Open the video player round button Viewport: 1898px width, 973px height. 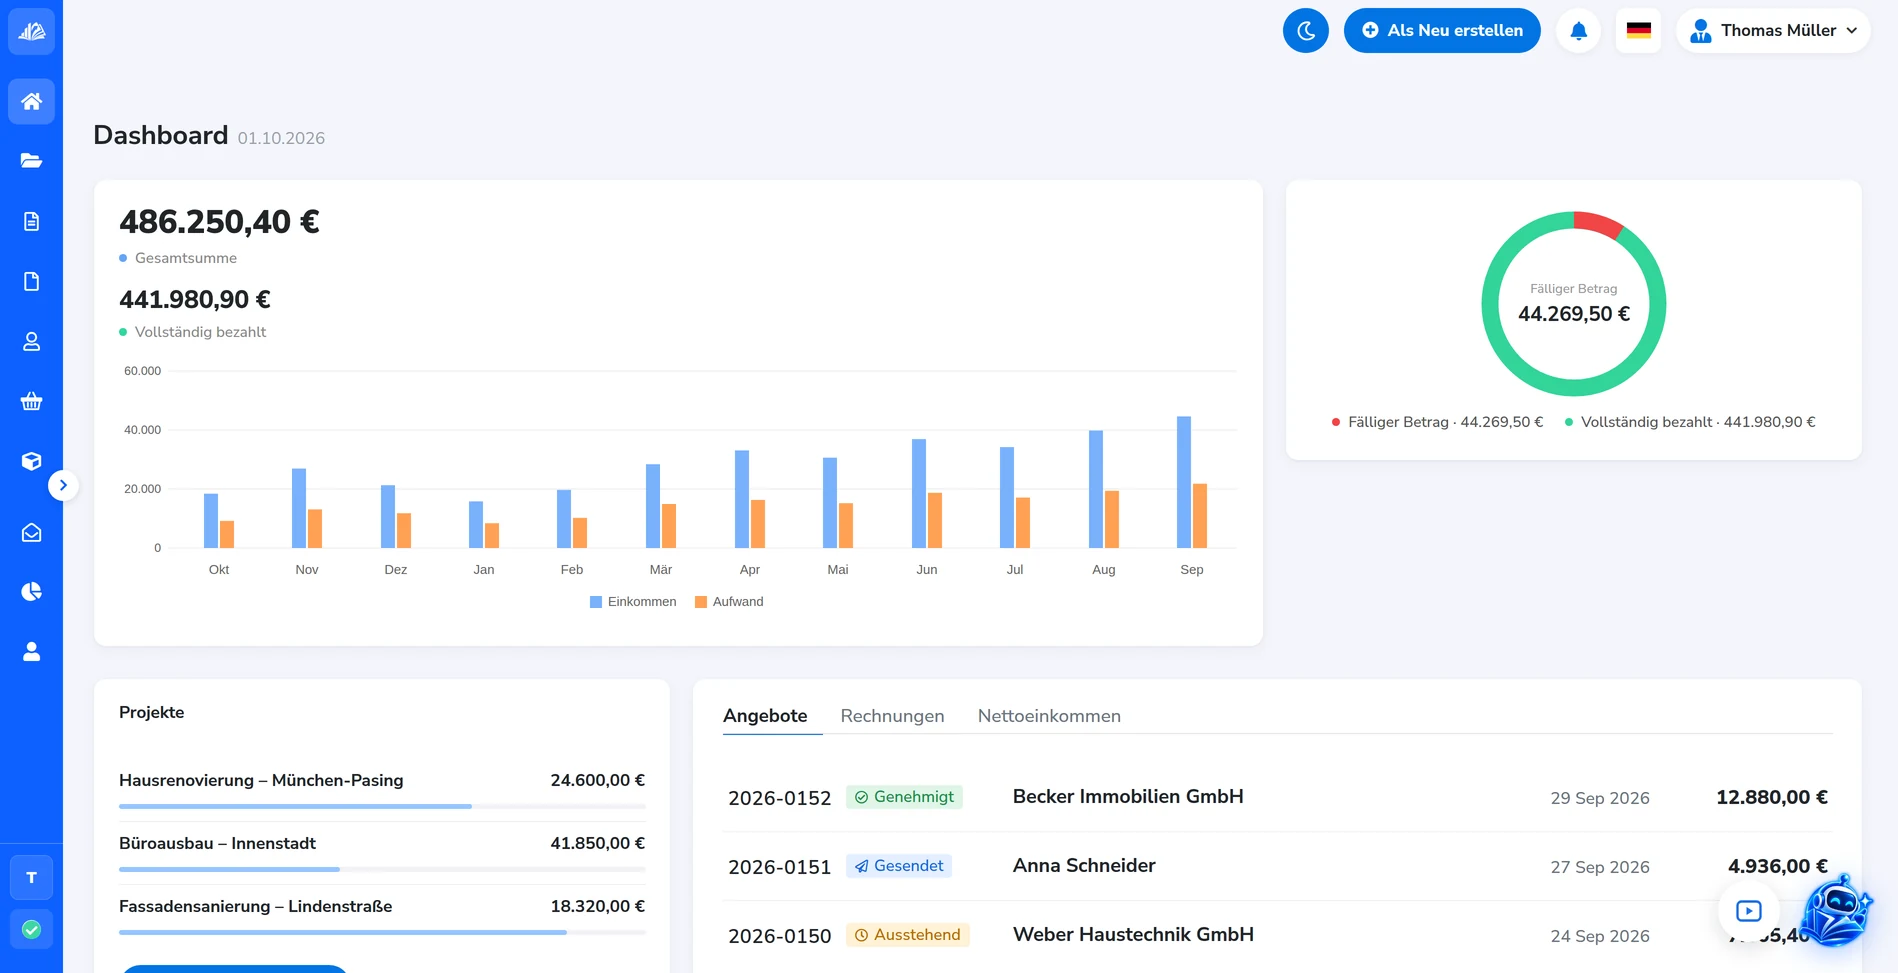click(1748, 911)
